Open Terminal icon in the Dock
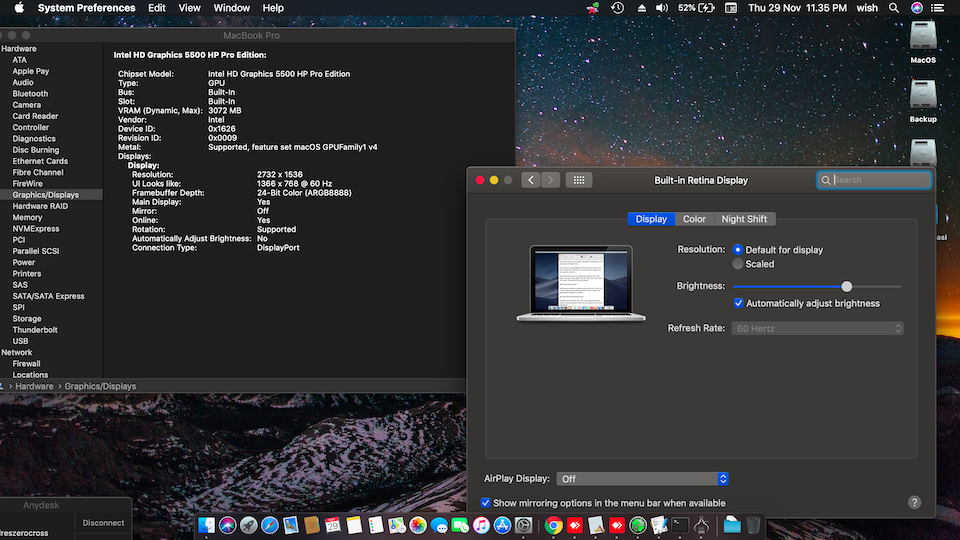The width and height of the screenshot is (960, 540). point(680,525)
